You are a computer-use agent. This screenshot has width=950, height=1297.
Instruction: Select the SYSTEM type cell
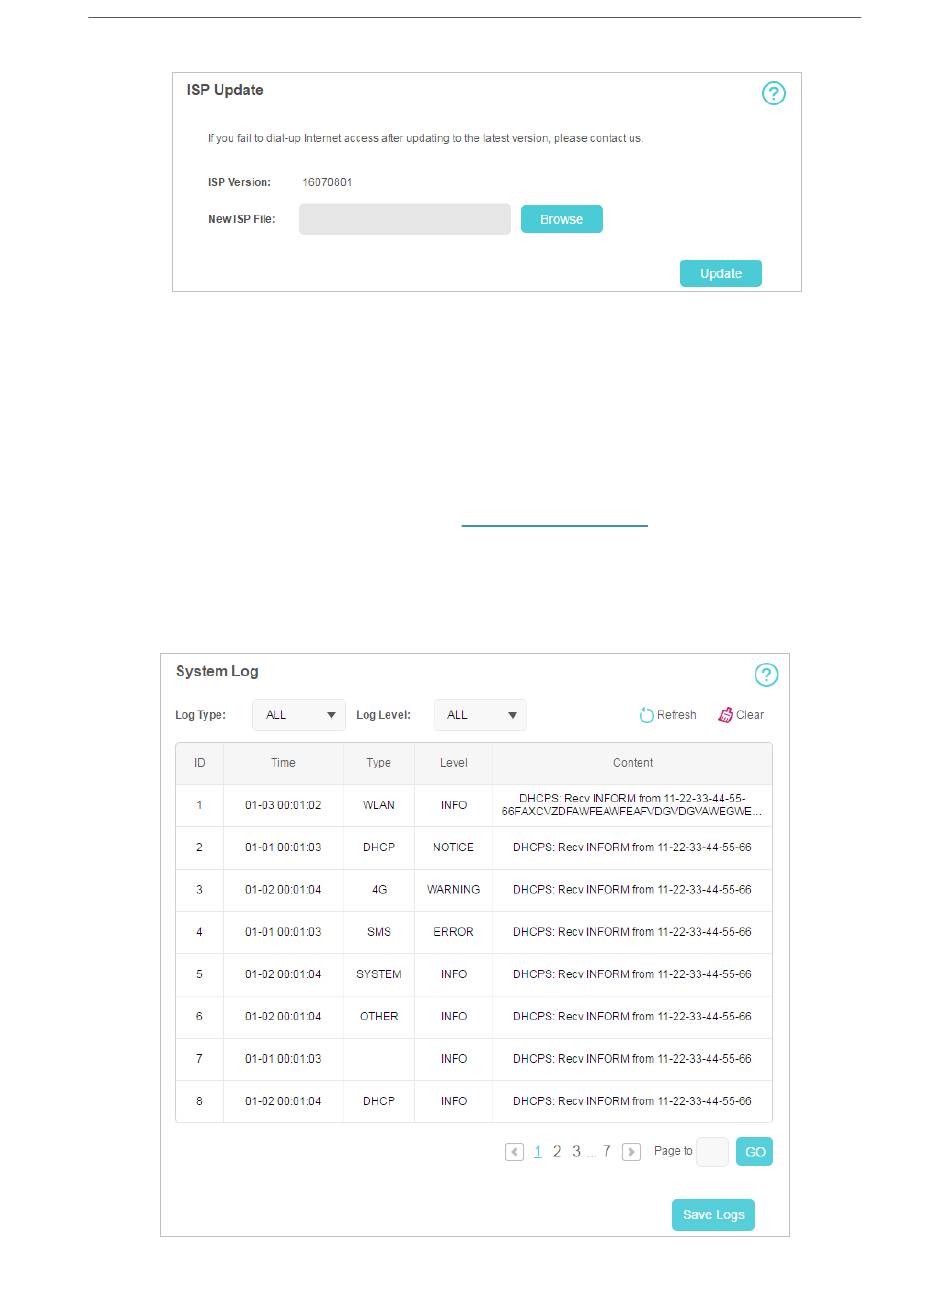[x=379, y=974]
